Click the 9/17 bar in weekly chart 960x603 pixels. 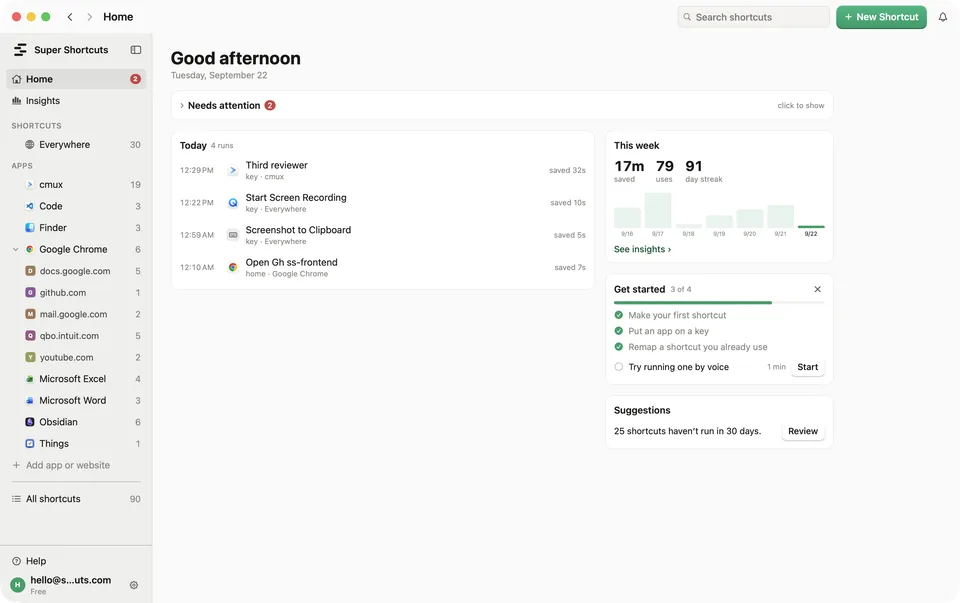(x=658, y=210)
